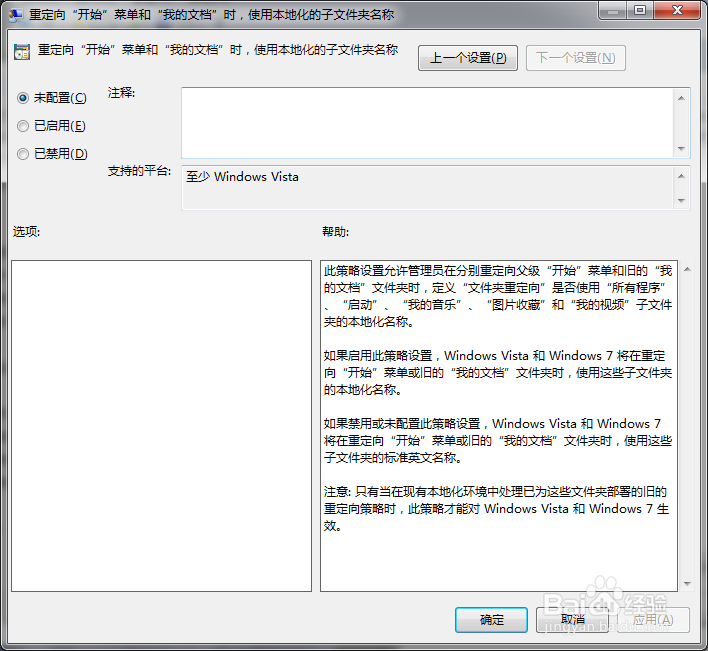
Task: Click the help note starting 注意
Action: click(496, 509)
